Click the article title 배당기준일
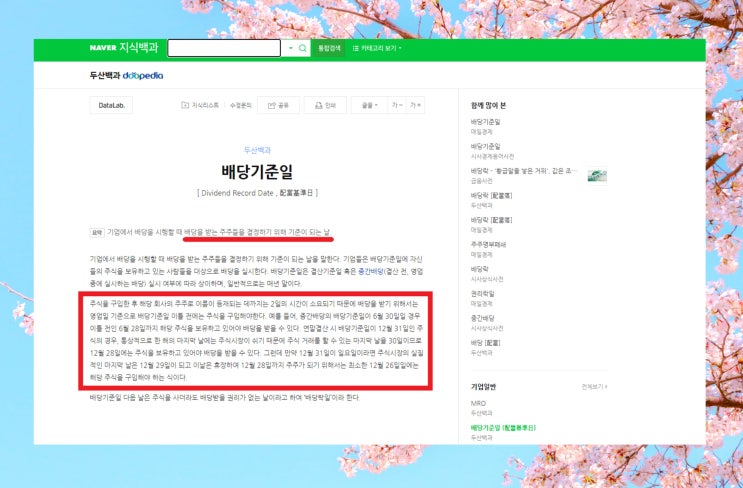 (x=257, y=171)
